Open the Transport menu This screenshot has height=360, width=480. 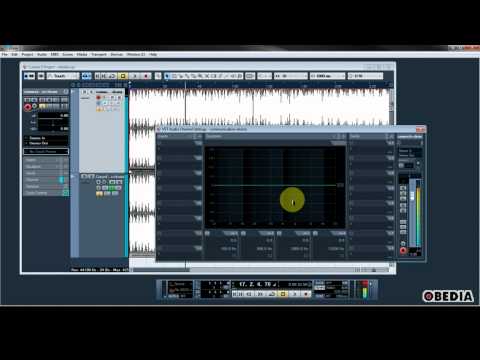point(99,54)
